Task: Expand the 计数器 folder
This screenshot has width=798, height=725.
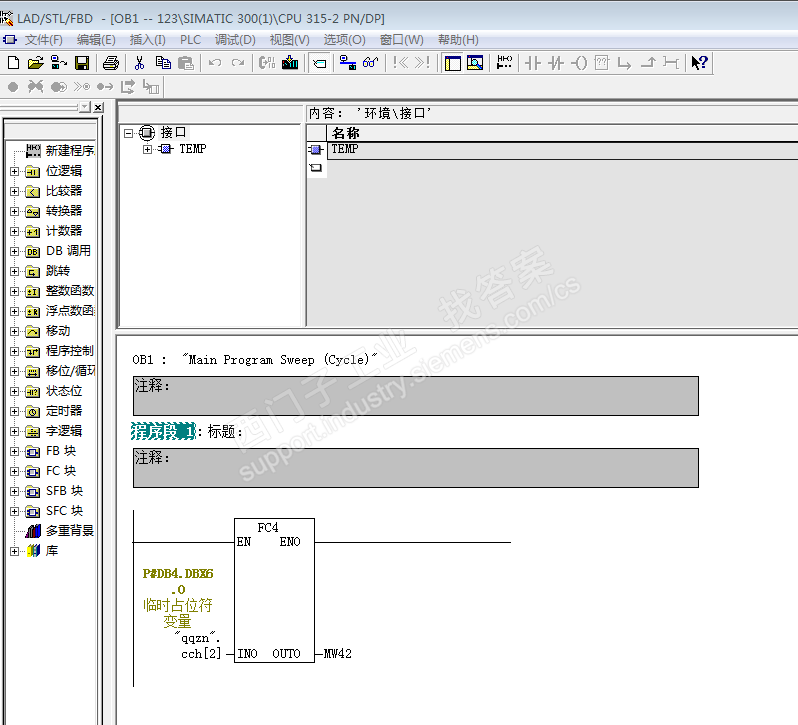Action: (x=14, y=231)
